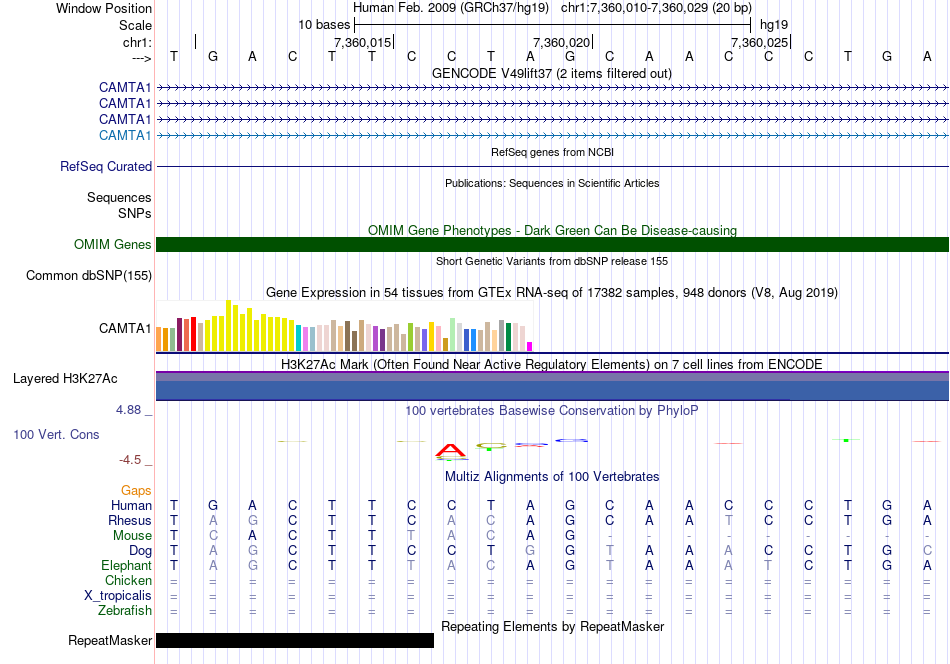
Task: Click the H3K27Ac Mark track title
Action: 552,364
